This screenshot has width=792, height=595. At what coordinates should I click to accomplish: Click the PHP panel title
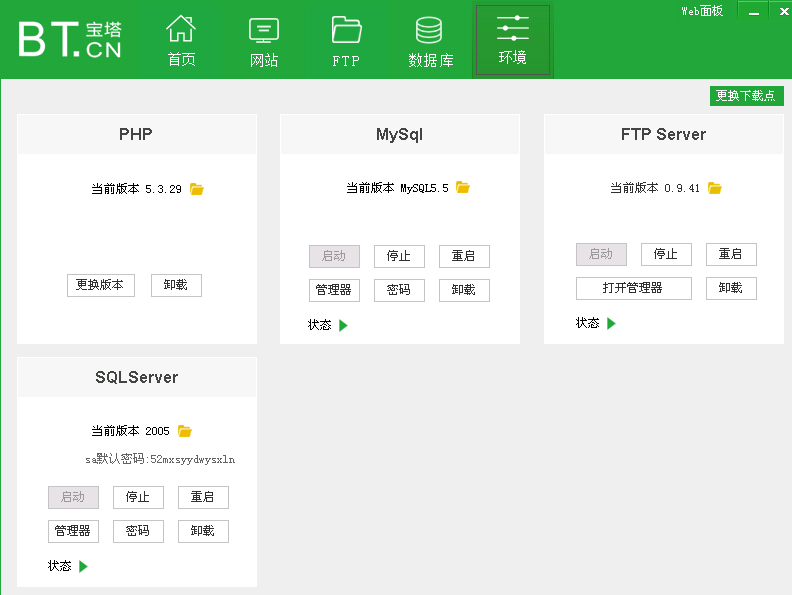(x=135, y=134)
